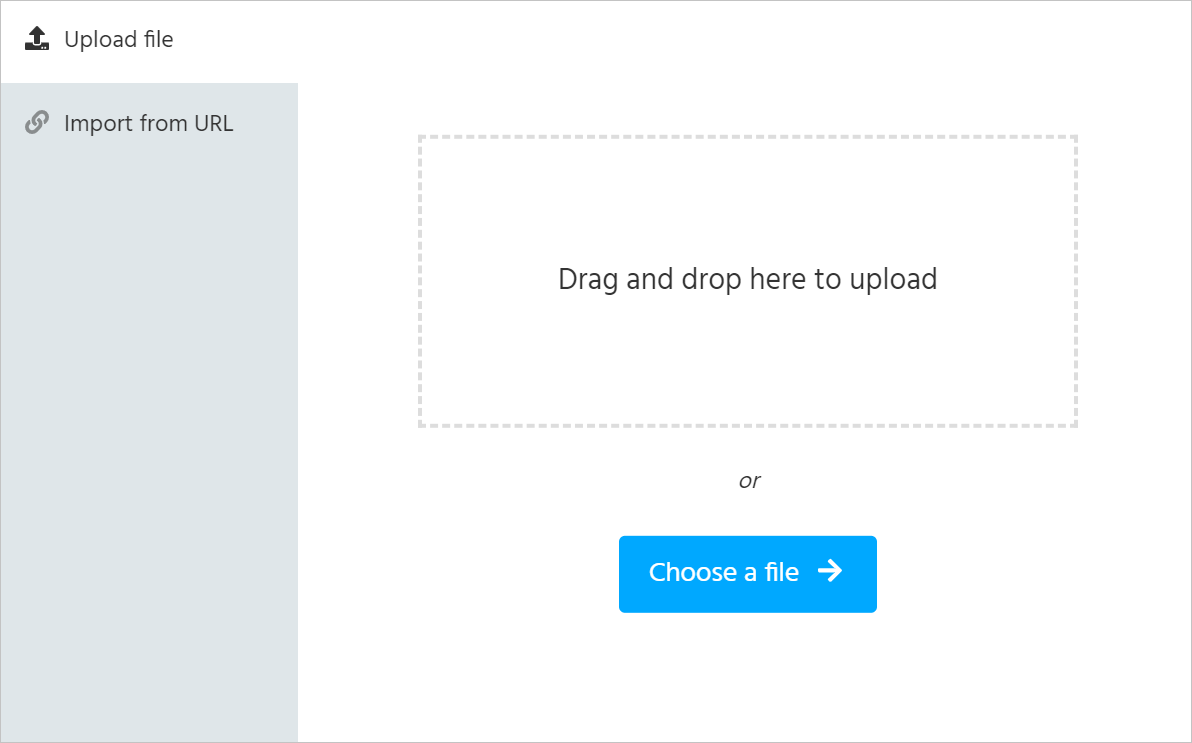Click the right arrow icon in the button
Screen dimensions: 1192x743
(830, 571)
